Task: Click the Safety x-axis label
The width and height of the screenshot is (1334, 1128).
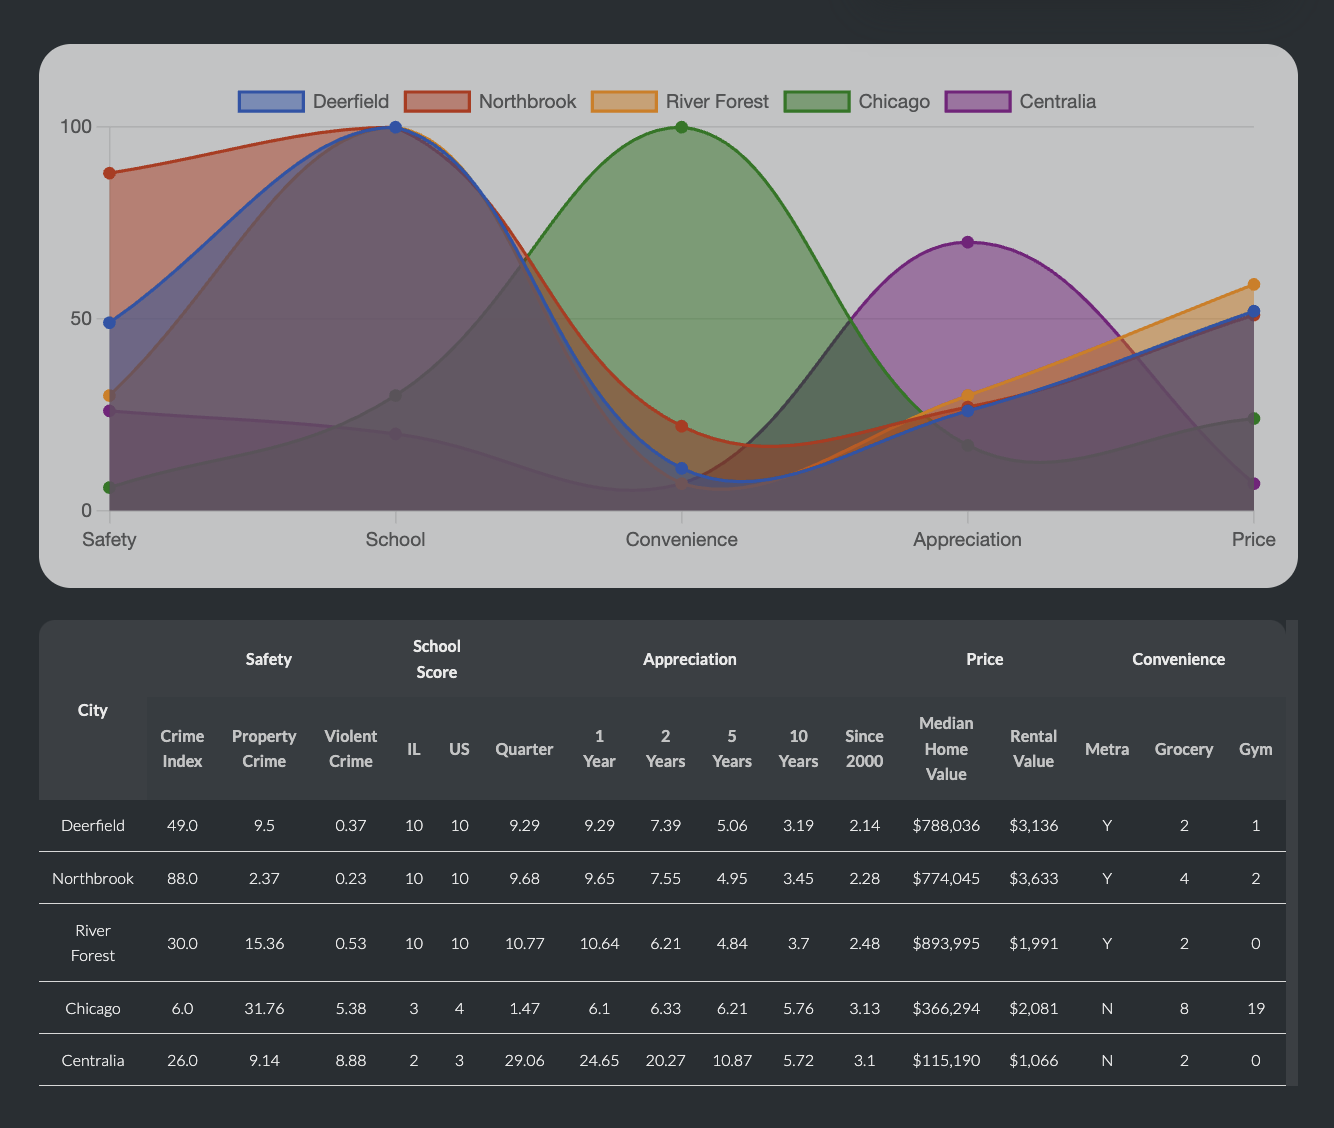Action: pos(109,539)
